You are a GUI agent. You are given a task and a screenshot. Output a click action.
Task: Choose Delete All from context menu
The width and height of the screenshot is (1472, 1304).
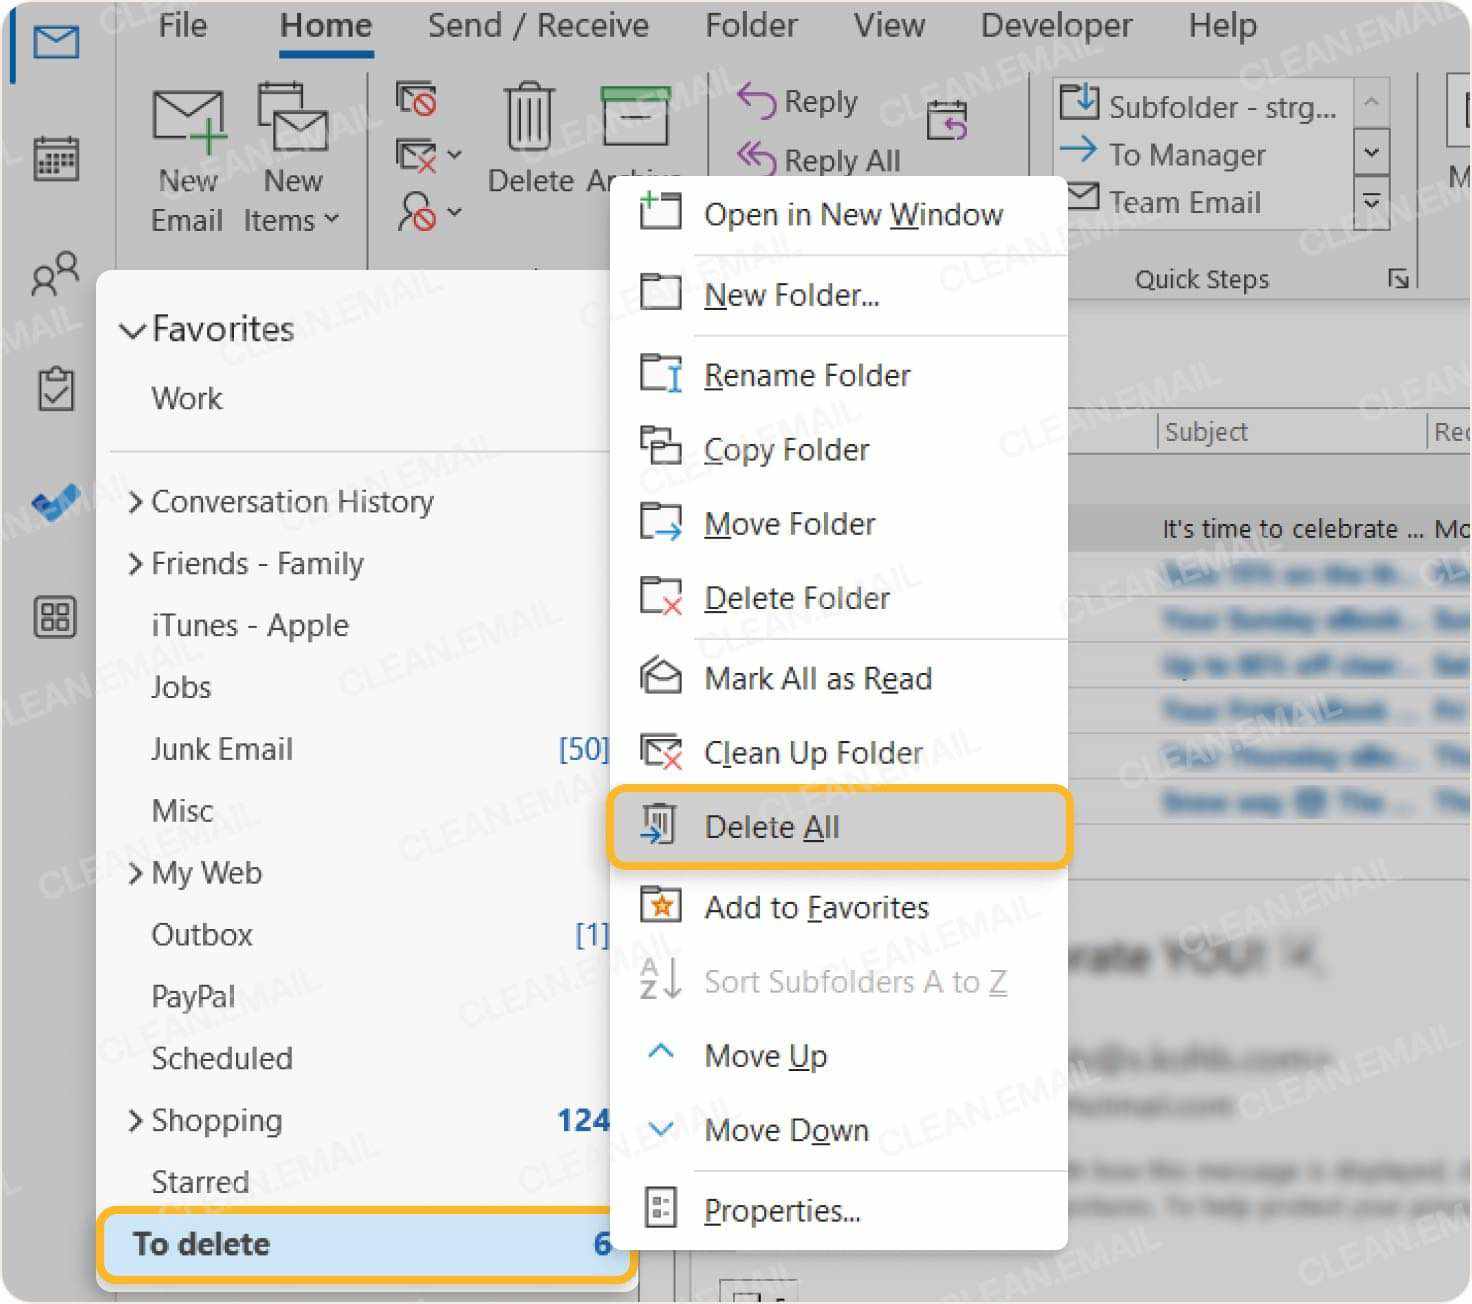pos(771,827)
